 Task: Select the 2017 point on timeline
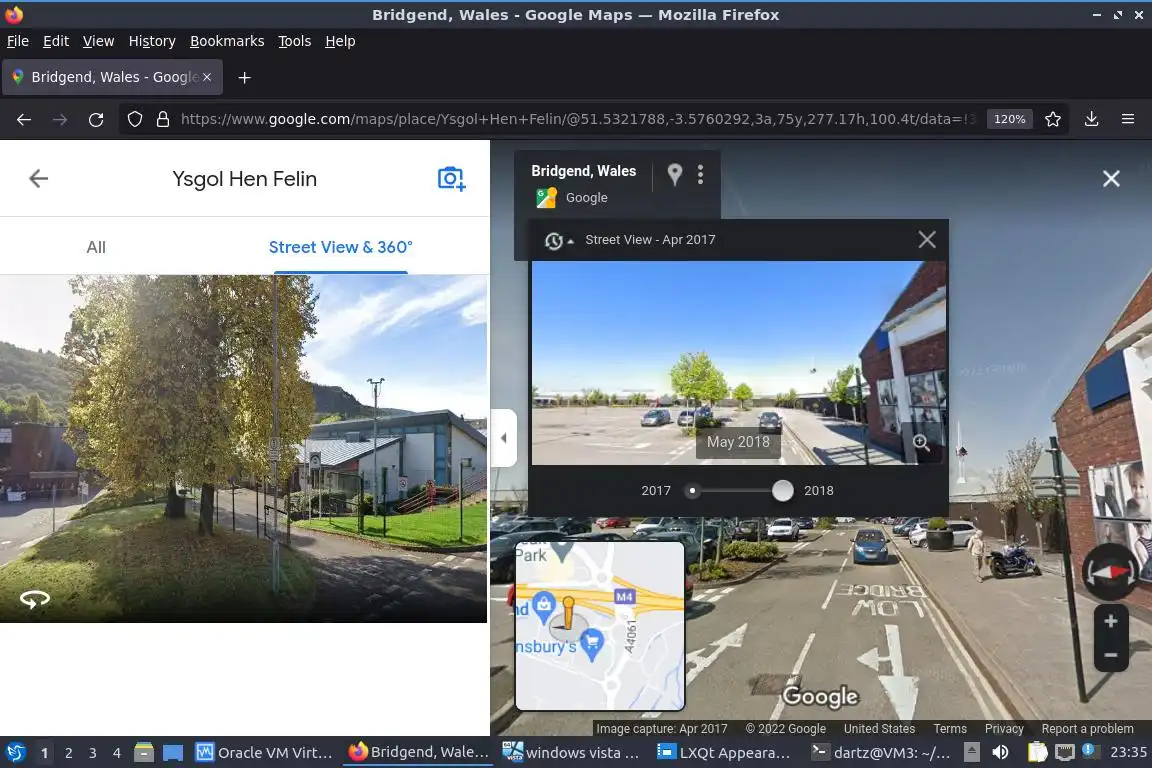pyautogui.click(x=692, y=491)
